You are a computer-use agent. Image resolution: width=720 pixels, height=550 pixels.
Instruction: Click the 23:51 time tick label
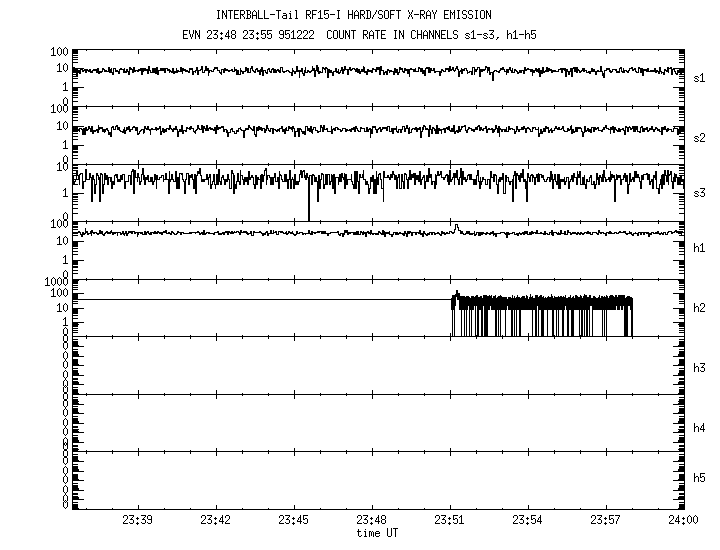(450, 521)
